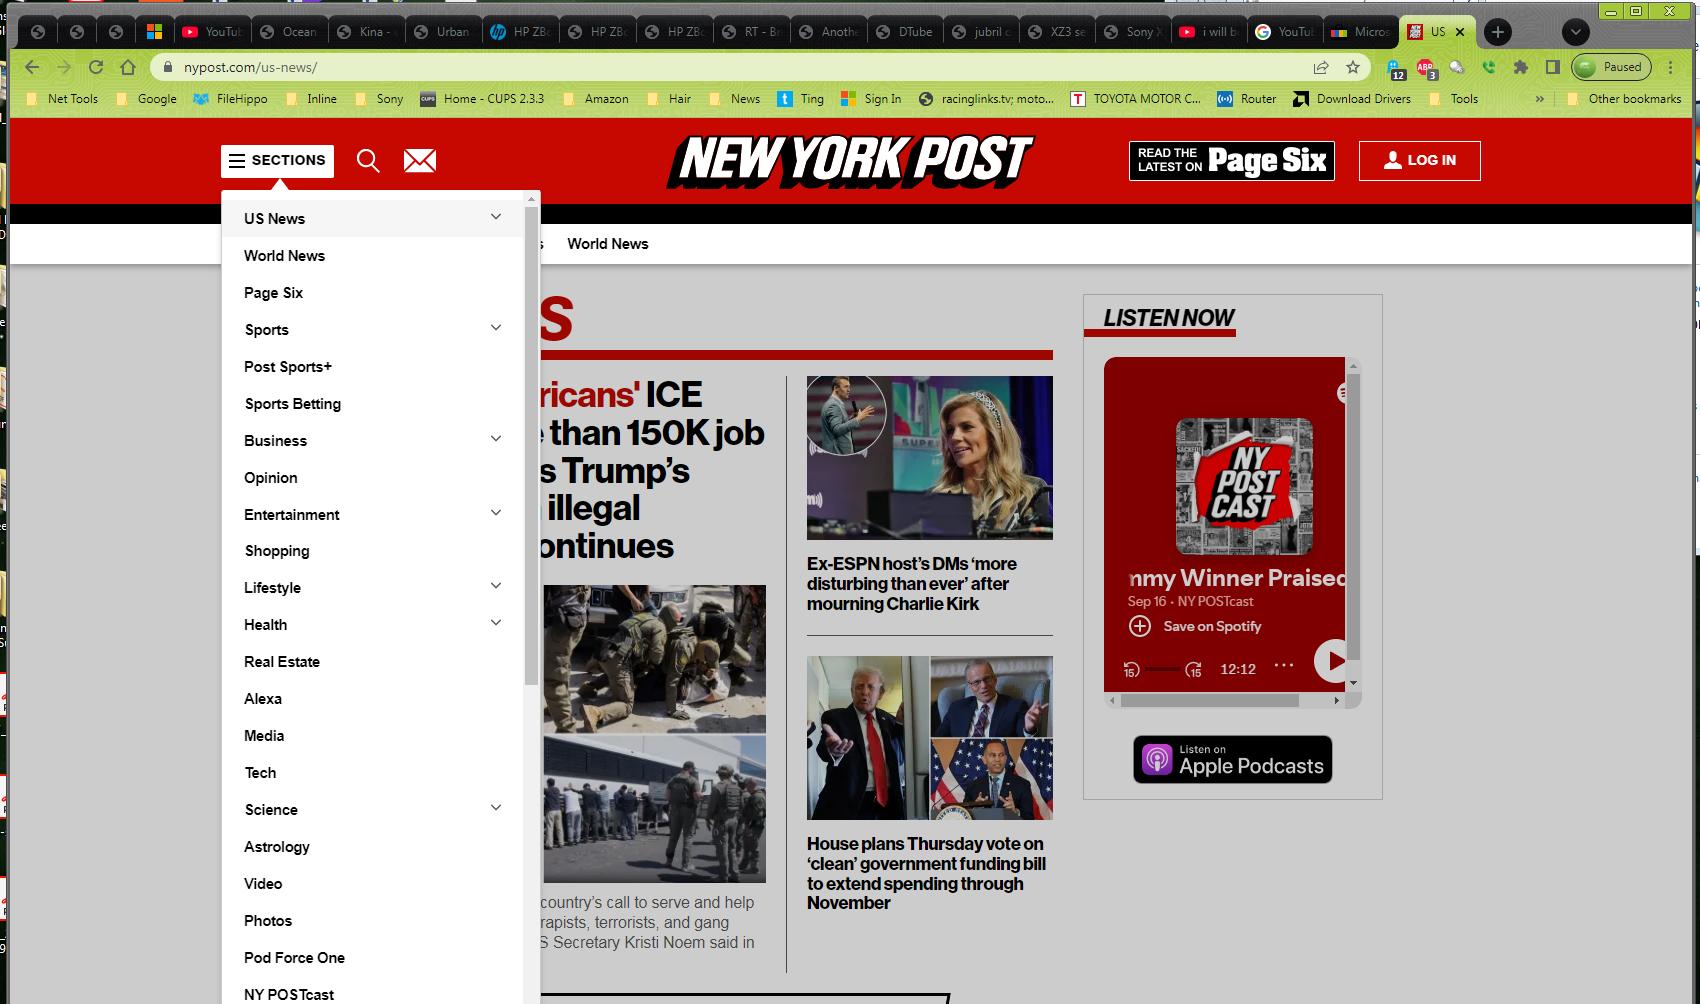Screen dimensions: 1700x1004
Task: Open House plans Thursday vote article headline
Action: pyautogui.click(x=926, y=873)
